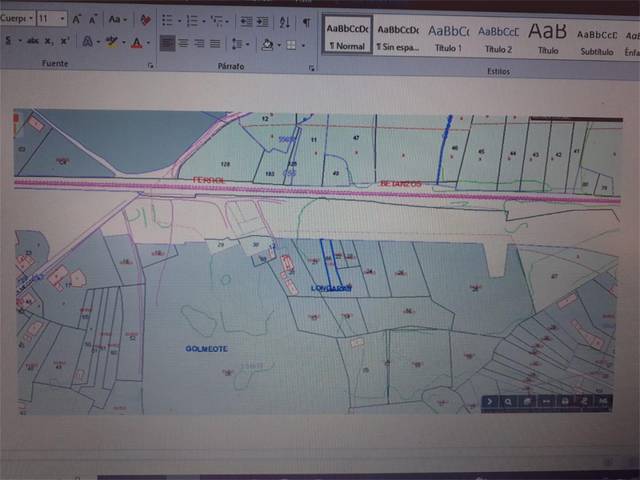
Task: Toggle subscript formatting
Action: pyautogui.click(x=49, y=42)
